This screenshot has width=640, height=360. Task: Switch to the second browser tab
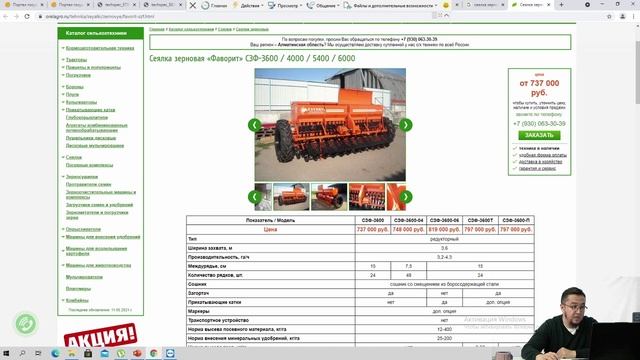(x=70, y=5)
